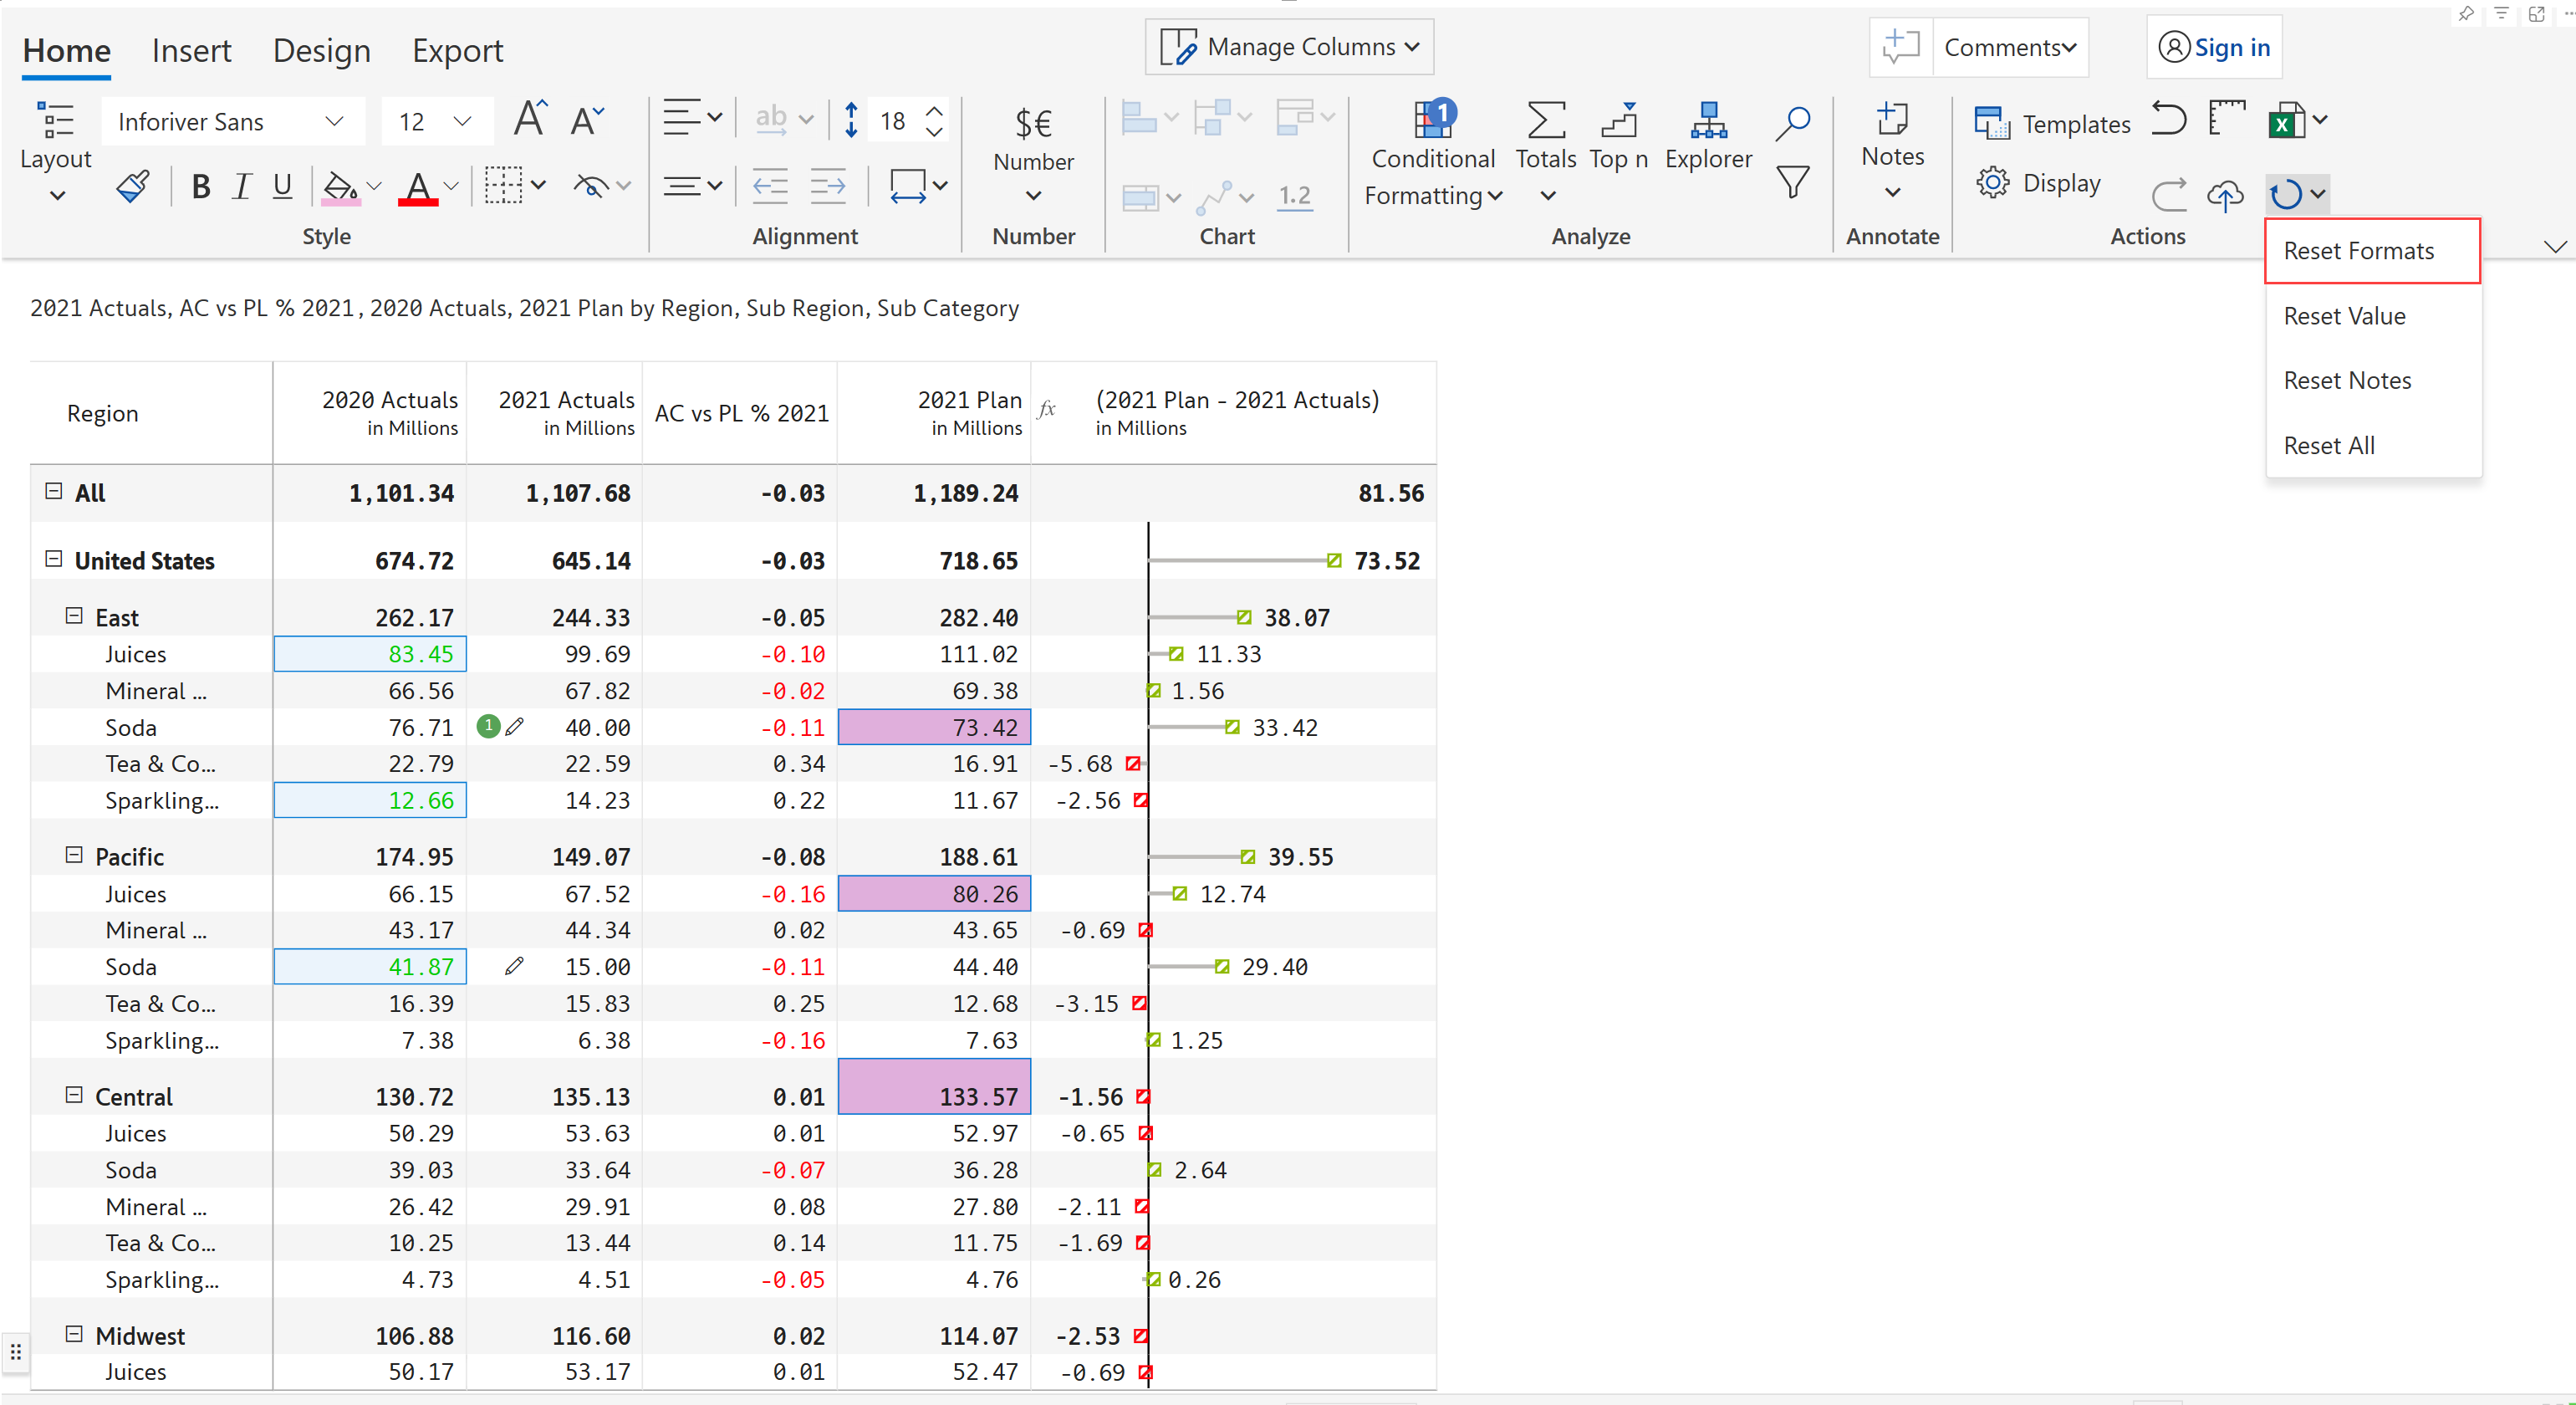Open the Notes menu

pyautogui.click(x=1893, y=150)
